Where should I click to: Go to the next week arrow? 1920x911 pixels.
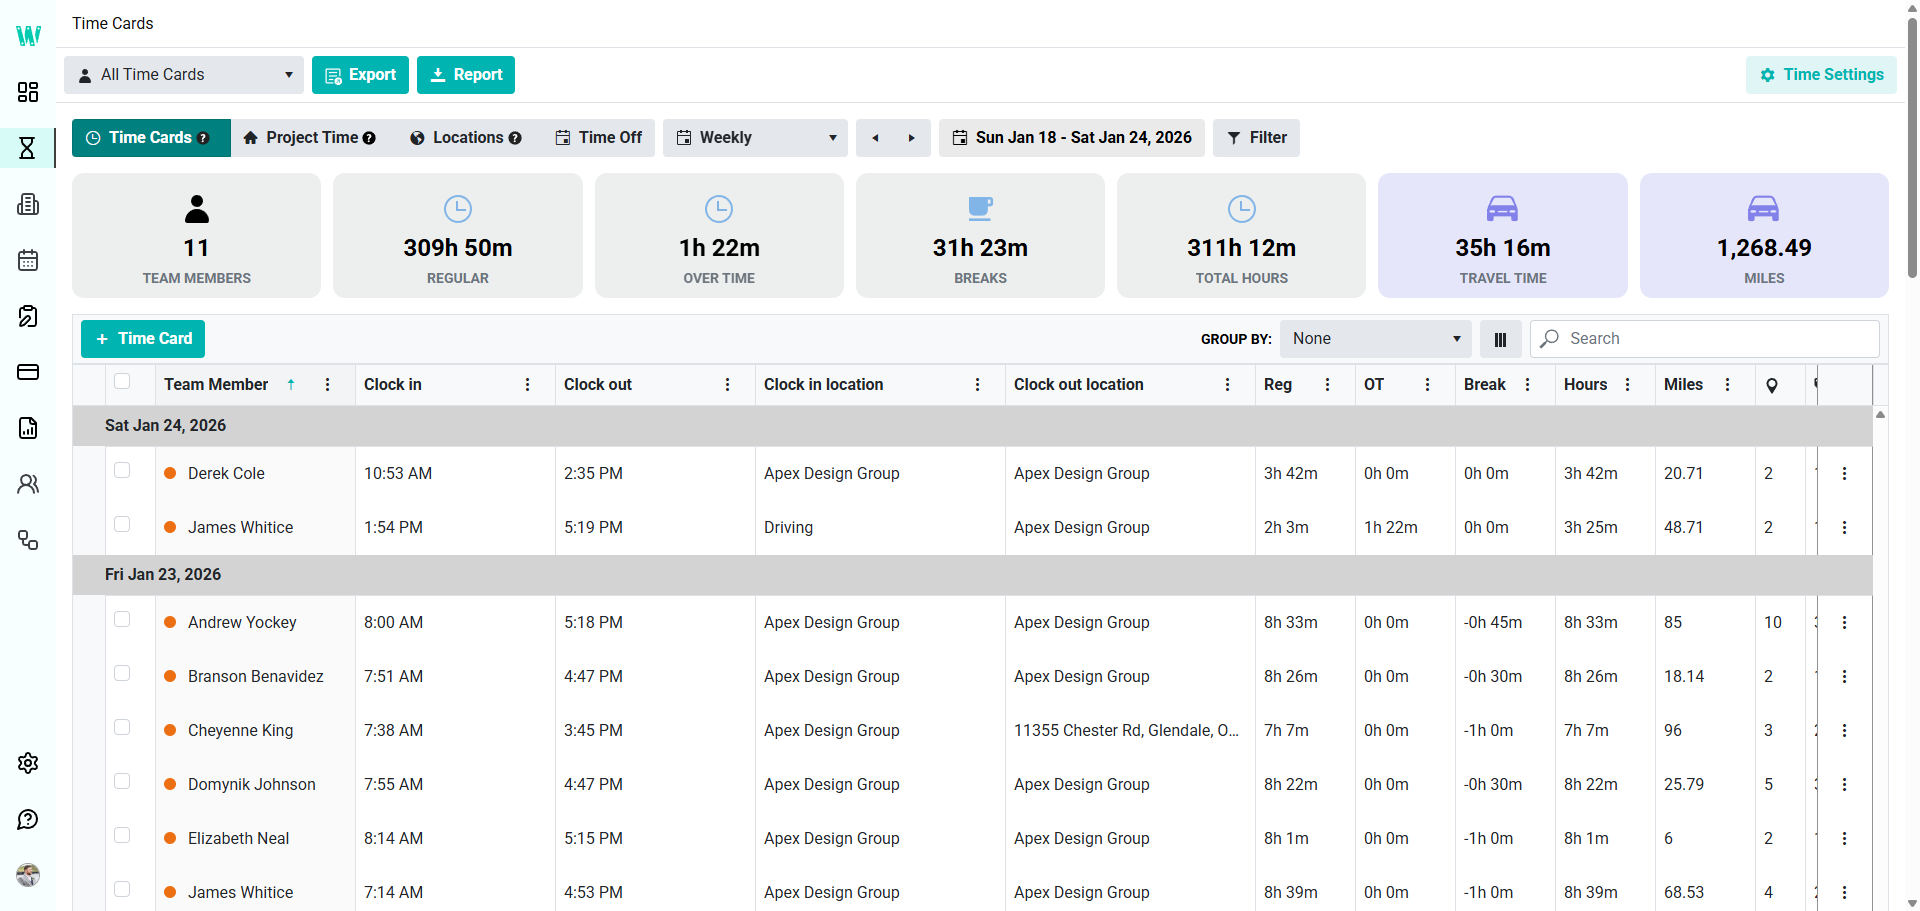click(x=911, y=138)
